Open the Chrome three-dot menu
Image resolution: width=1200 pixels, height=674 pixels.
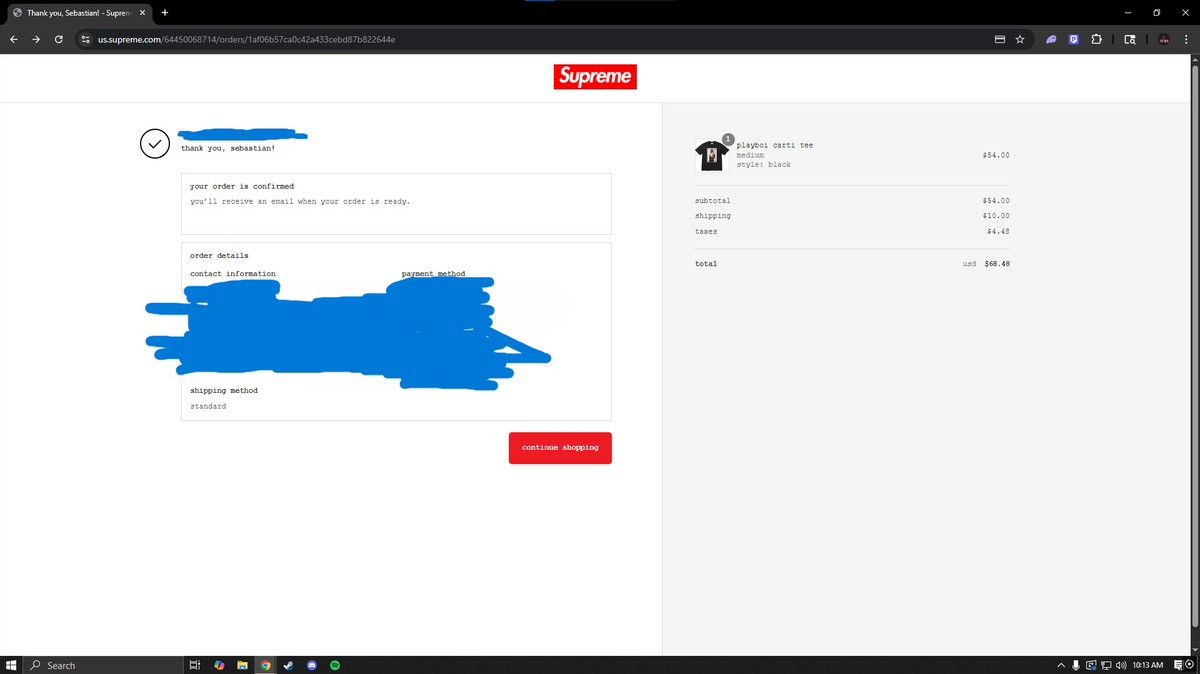(1186, 39)
